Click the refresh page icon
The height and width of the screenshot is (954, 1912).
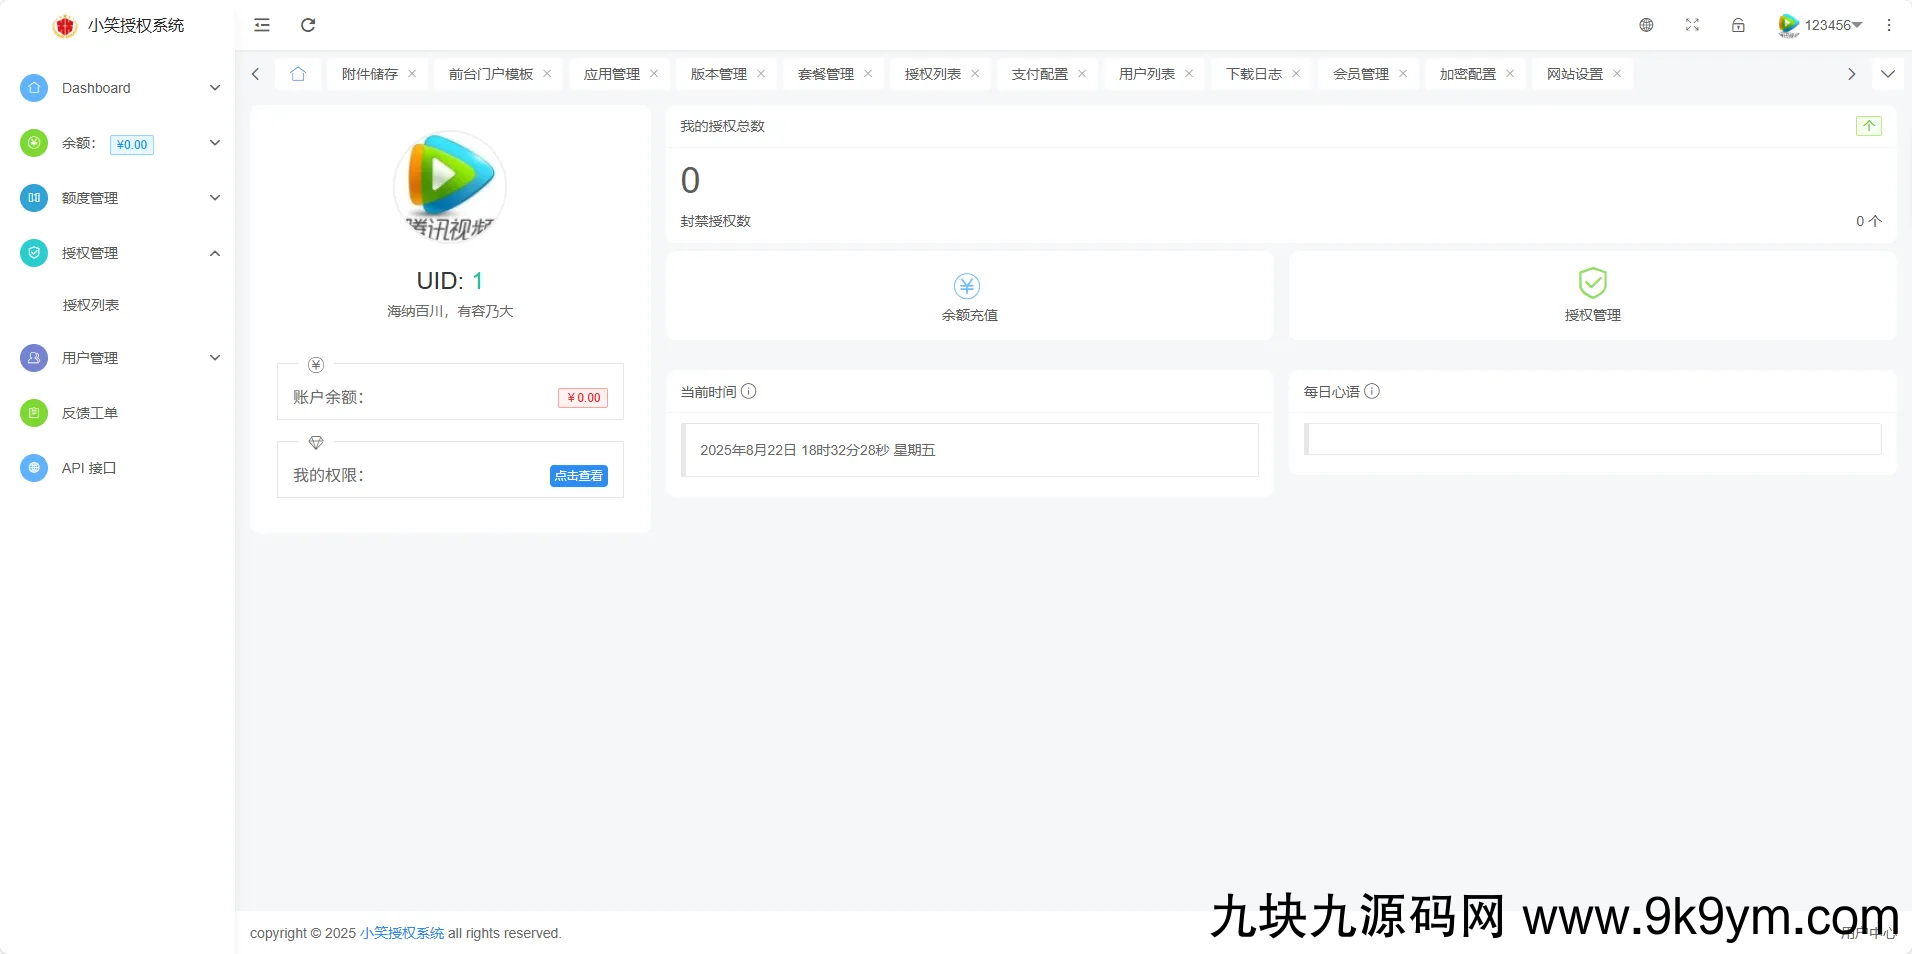click(x=308, y=25)
